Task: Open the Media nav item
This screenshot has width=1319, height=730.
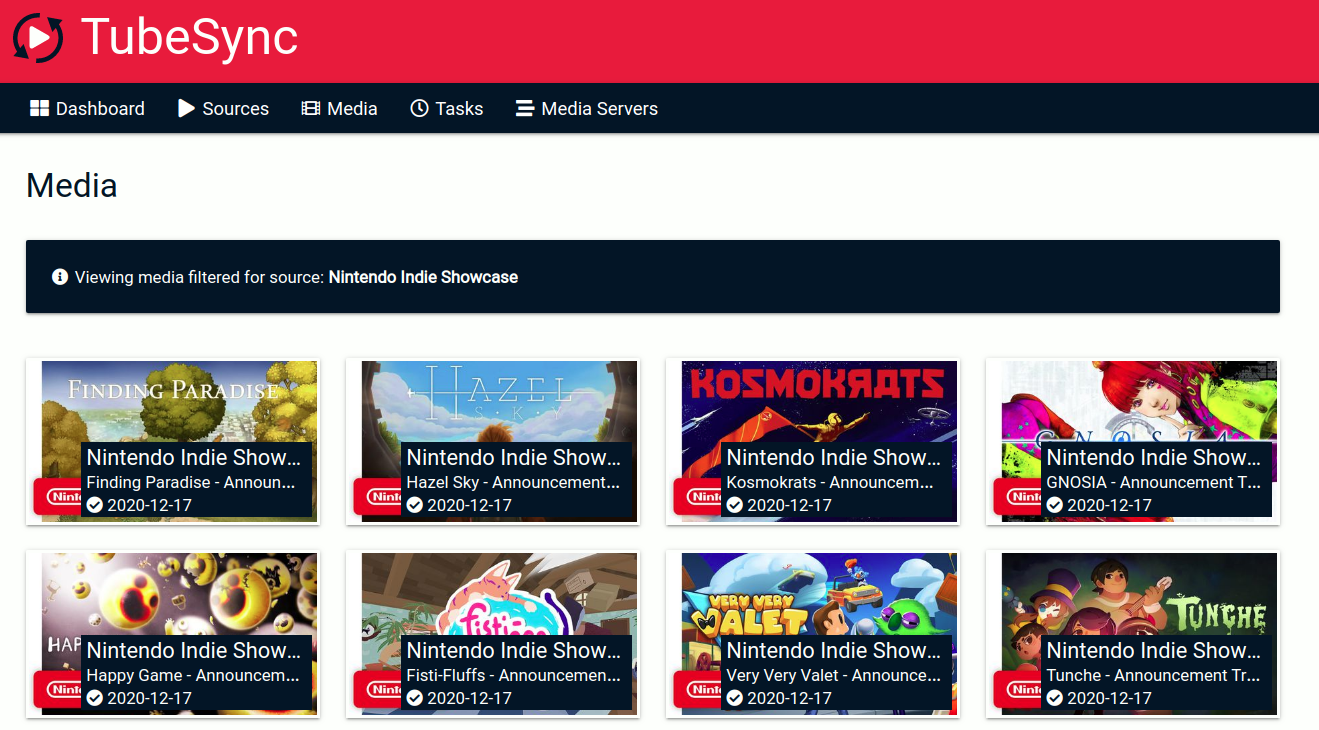Action: [x=340, y=108]
